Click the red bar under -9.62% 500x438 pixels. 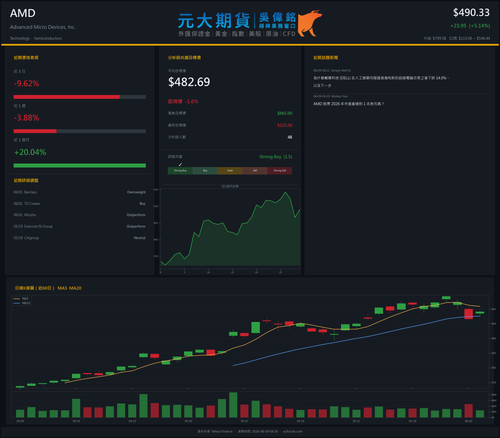[x=66, y=97]
